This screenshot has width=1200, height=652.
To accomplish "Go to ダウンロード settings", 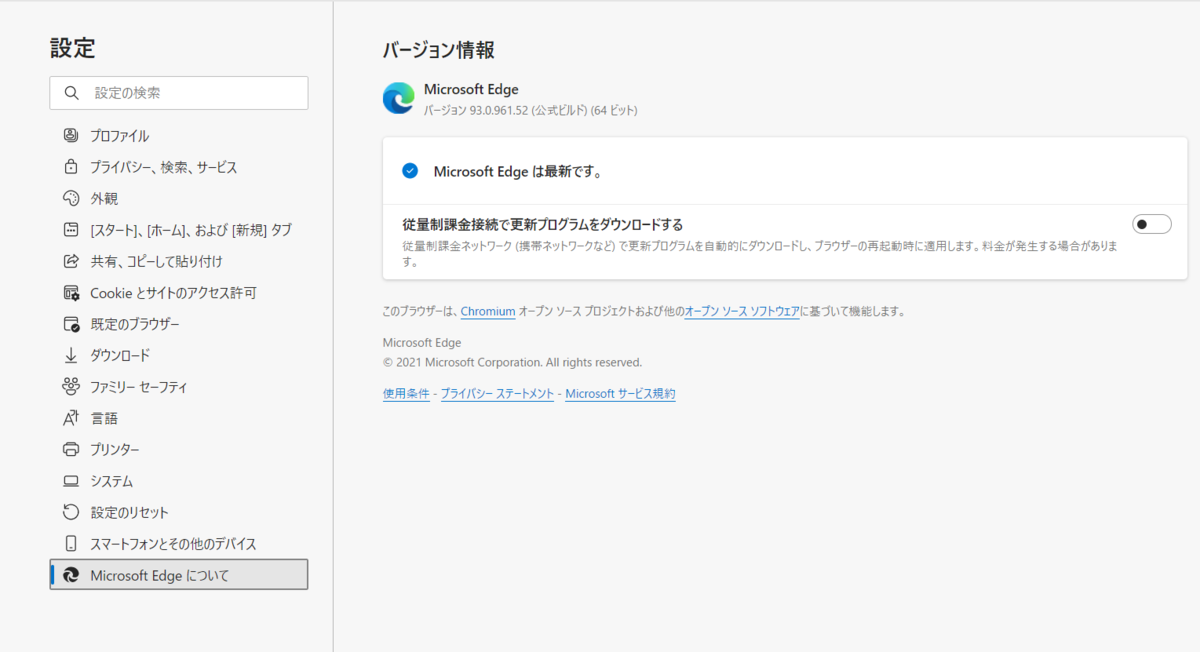I will click(x=179, y=355).
